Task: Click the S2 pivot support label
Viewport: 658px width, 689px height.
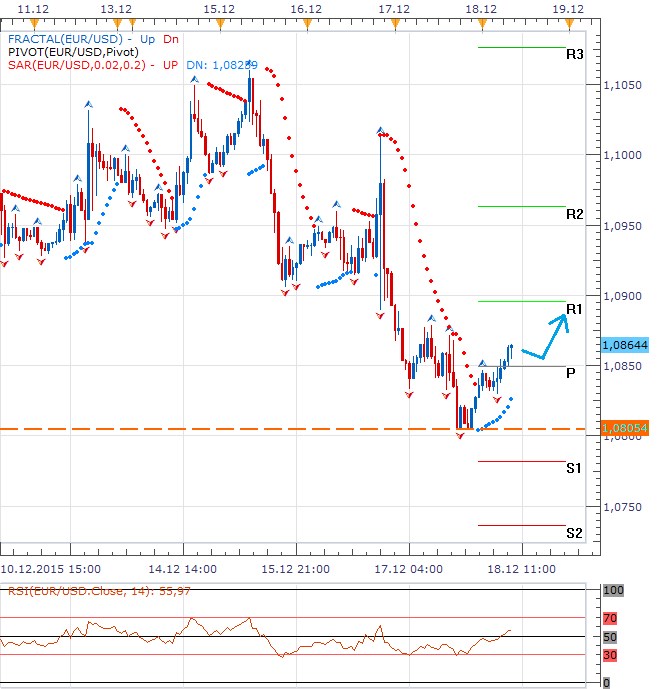Action: tap(574, 533)
